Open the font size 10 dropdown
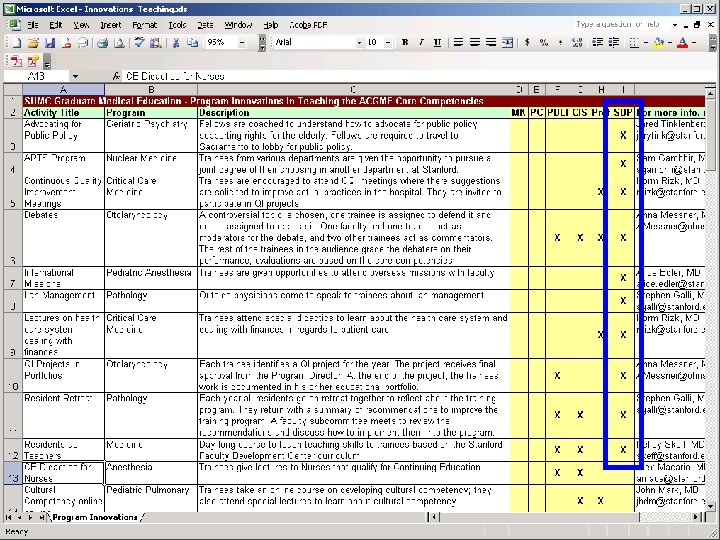This screenshot has width=720, height=540. pyautogui.click(x=388, y=43)
